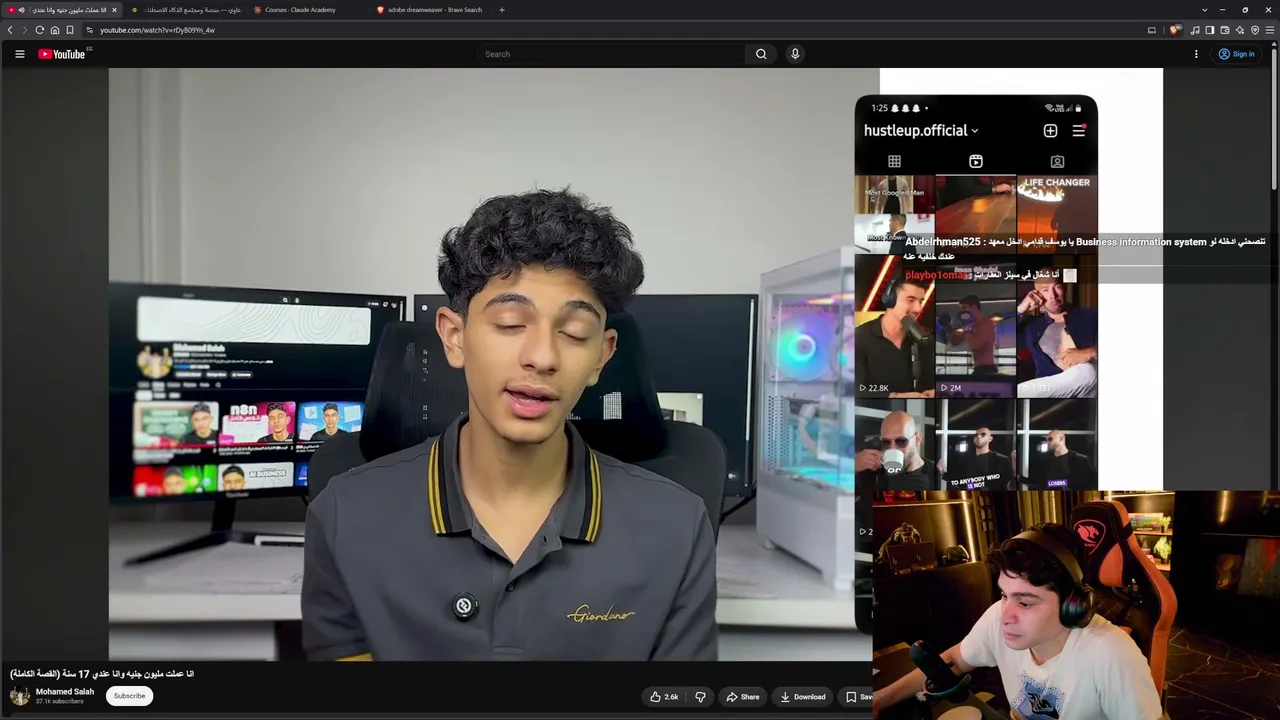Open the Brave VPN shield icon

pos(1255,30)
